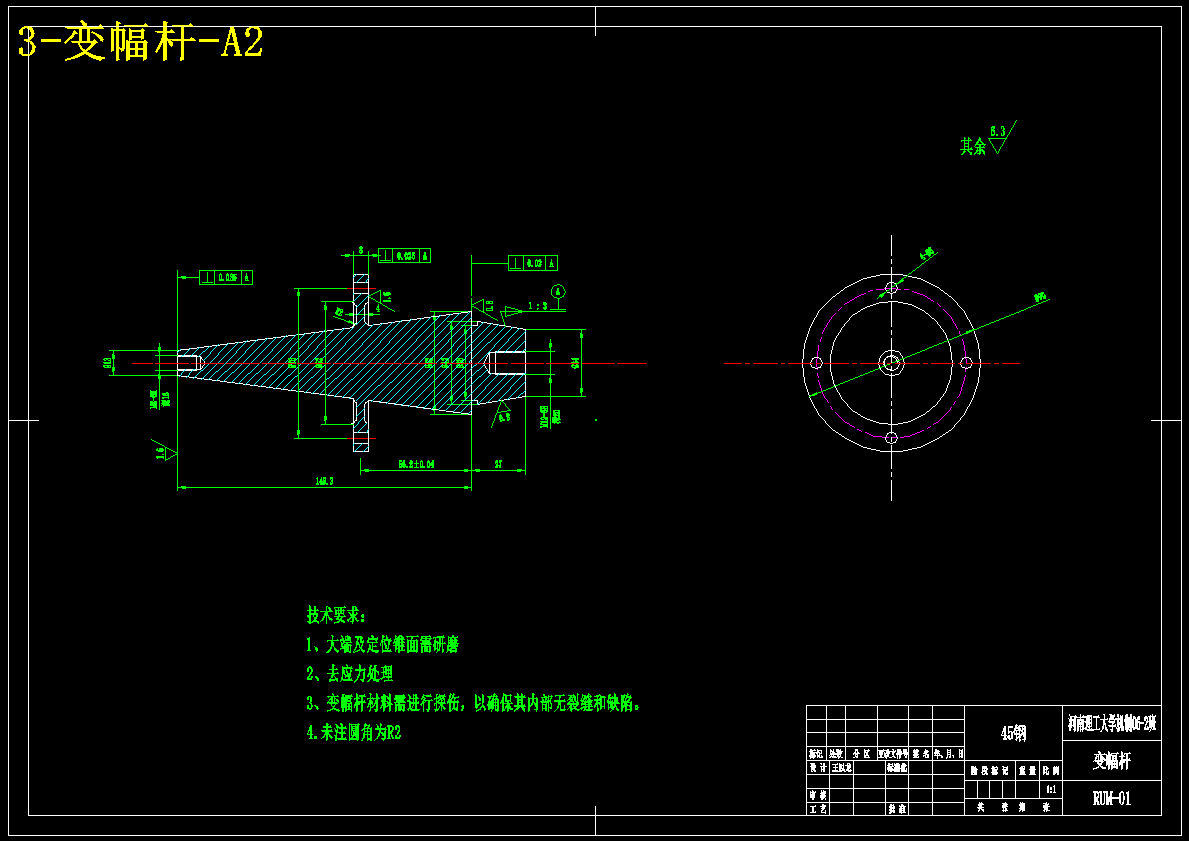Click the "阶段标记" header cell
The image size is (1189, 841).
click(990, 771)
